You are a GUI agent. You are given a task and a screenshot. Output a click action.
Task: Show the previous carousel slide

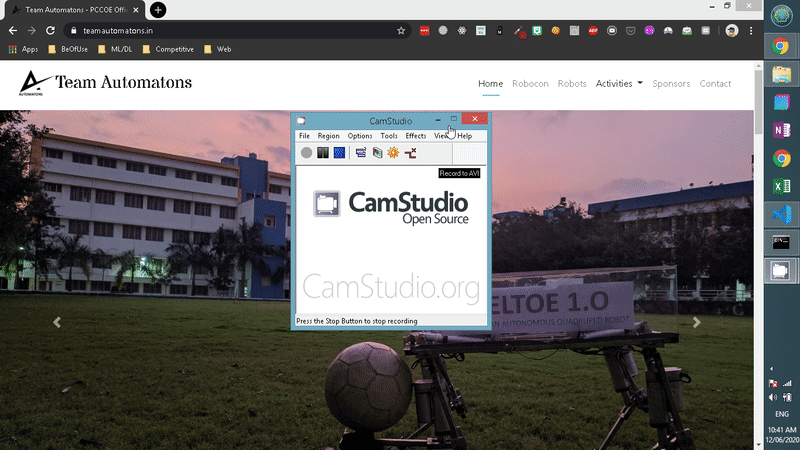point(57,322)
